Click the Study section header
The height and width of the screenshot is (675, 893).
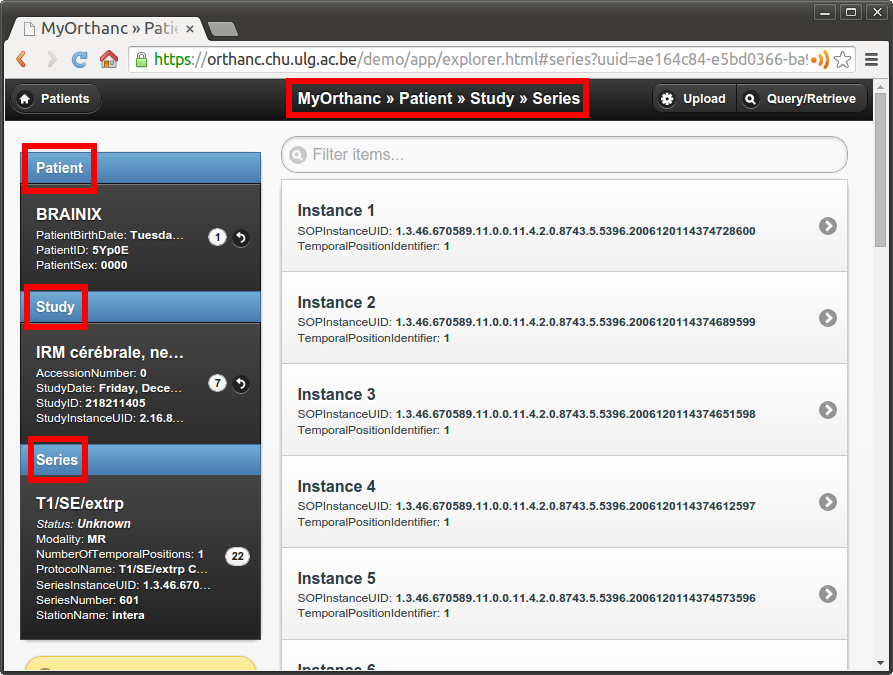click(140, 307)
